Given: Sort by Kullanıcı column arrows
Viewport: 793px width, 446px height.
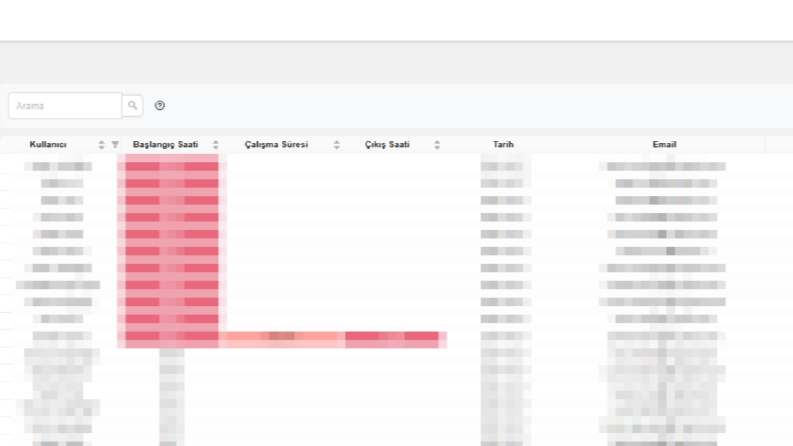Looking at the screenshot, I should click(101, 145).
